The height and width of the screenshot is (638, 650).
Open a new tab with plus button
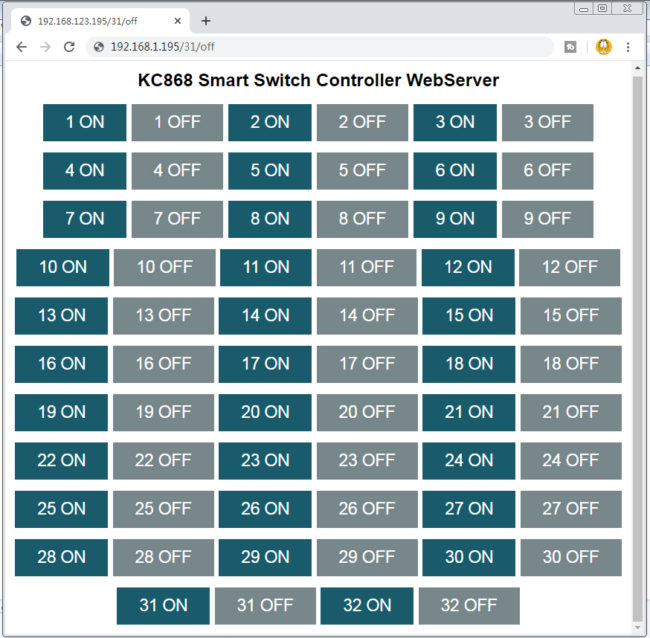(206, 21)
